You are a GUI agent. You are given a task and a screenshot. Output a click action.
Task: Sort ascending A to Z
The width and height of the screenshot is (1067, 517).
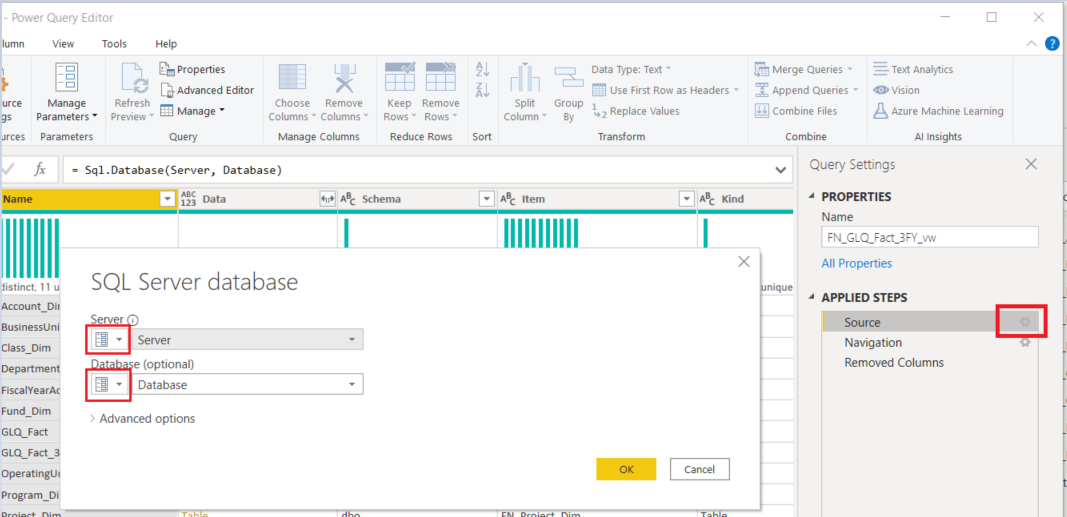(x=482, y=69)
